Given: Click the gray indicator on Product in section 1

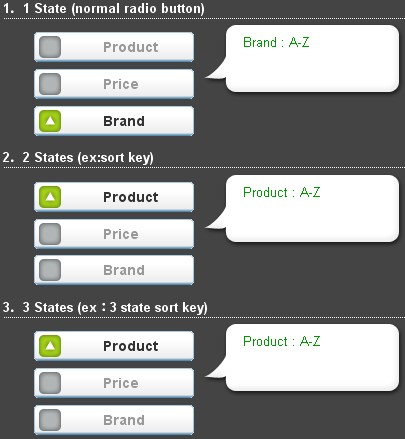Looking at the screenshot, I should pyautogui.click(x=50, y=47).
